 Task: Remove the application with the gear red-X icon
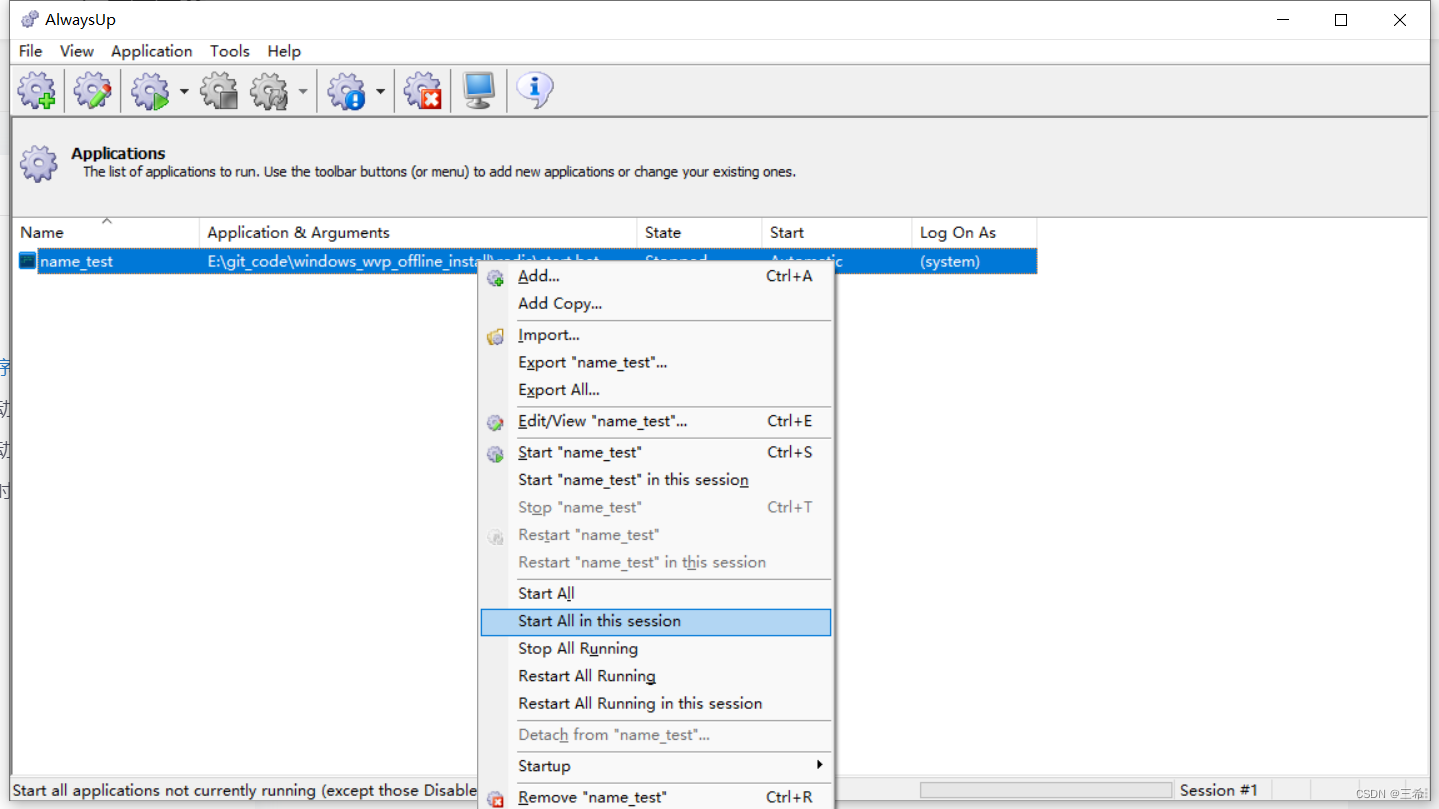(x=422, y=90)
